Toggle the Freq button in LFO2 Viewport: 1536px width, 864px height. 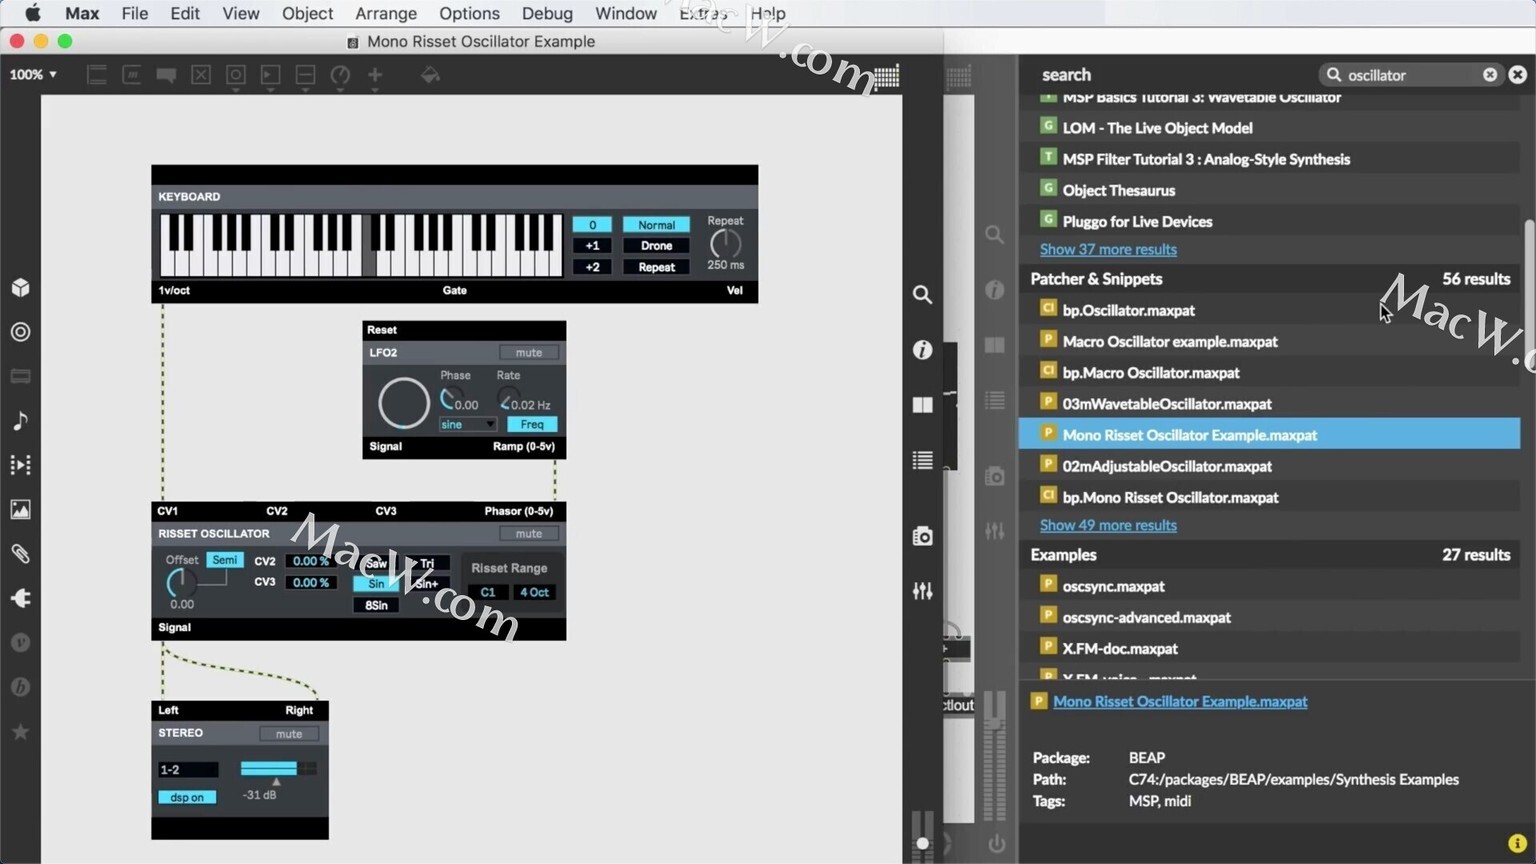(x=532, y=424)
